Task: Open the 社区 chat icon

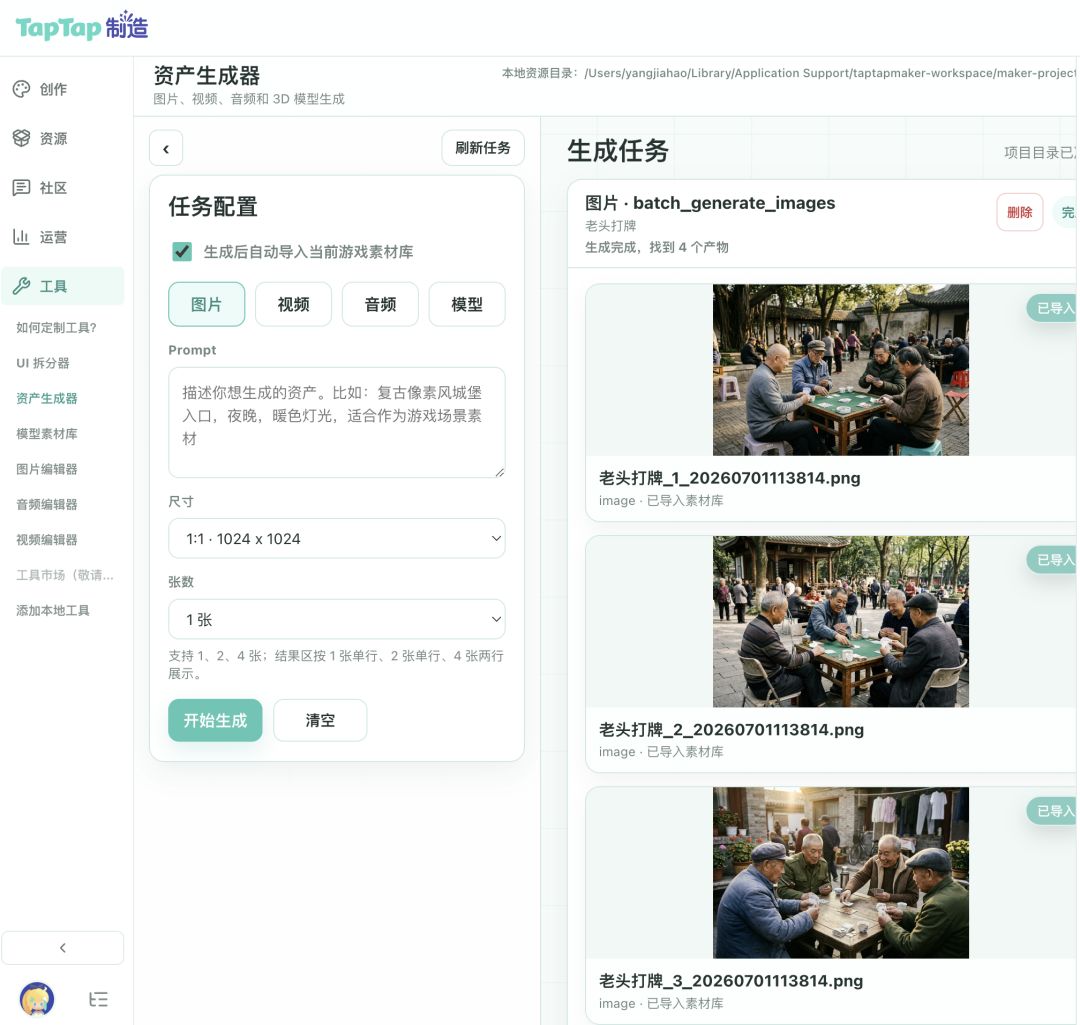Action: coord(21,187)
